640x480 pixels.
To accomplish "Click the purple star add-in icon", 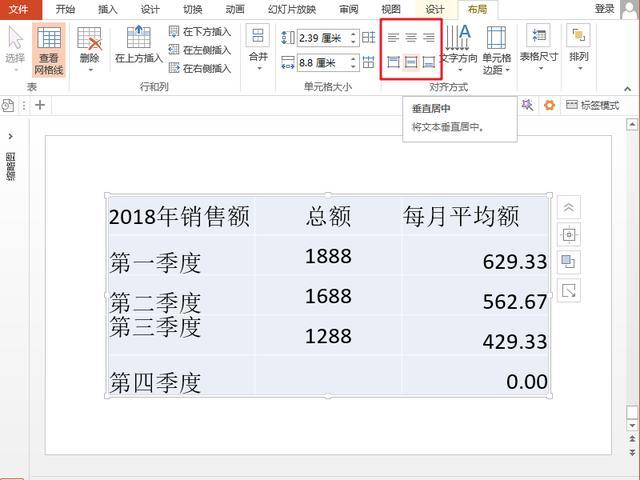I will [x=527, y=105].
